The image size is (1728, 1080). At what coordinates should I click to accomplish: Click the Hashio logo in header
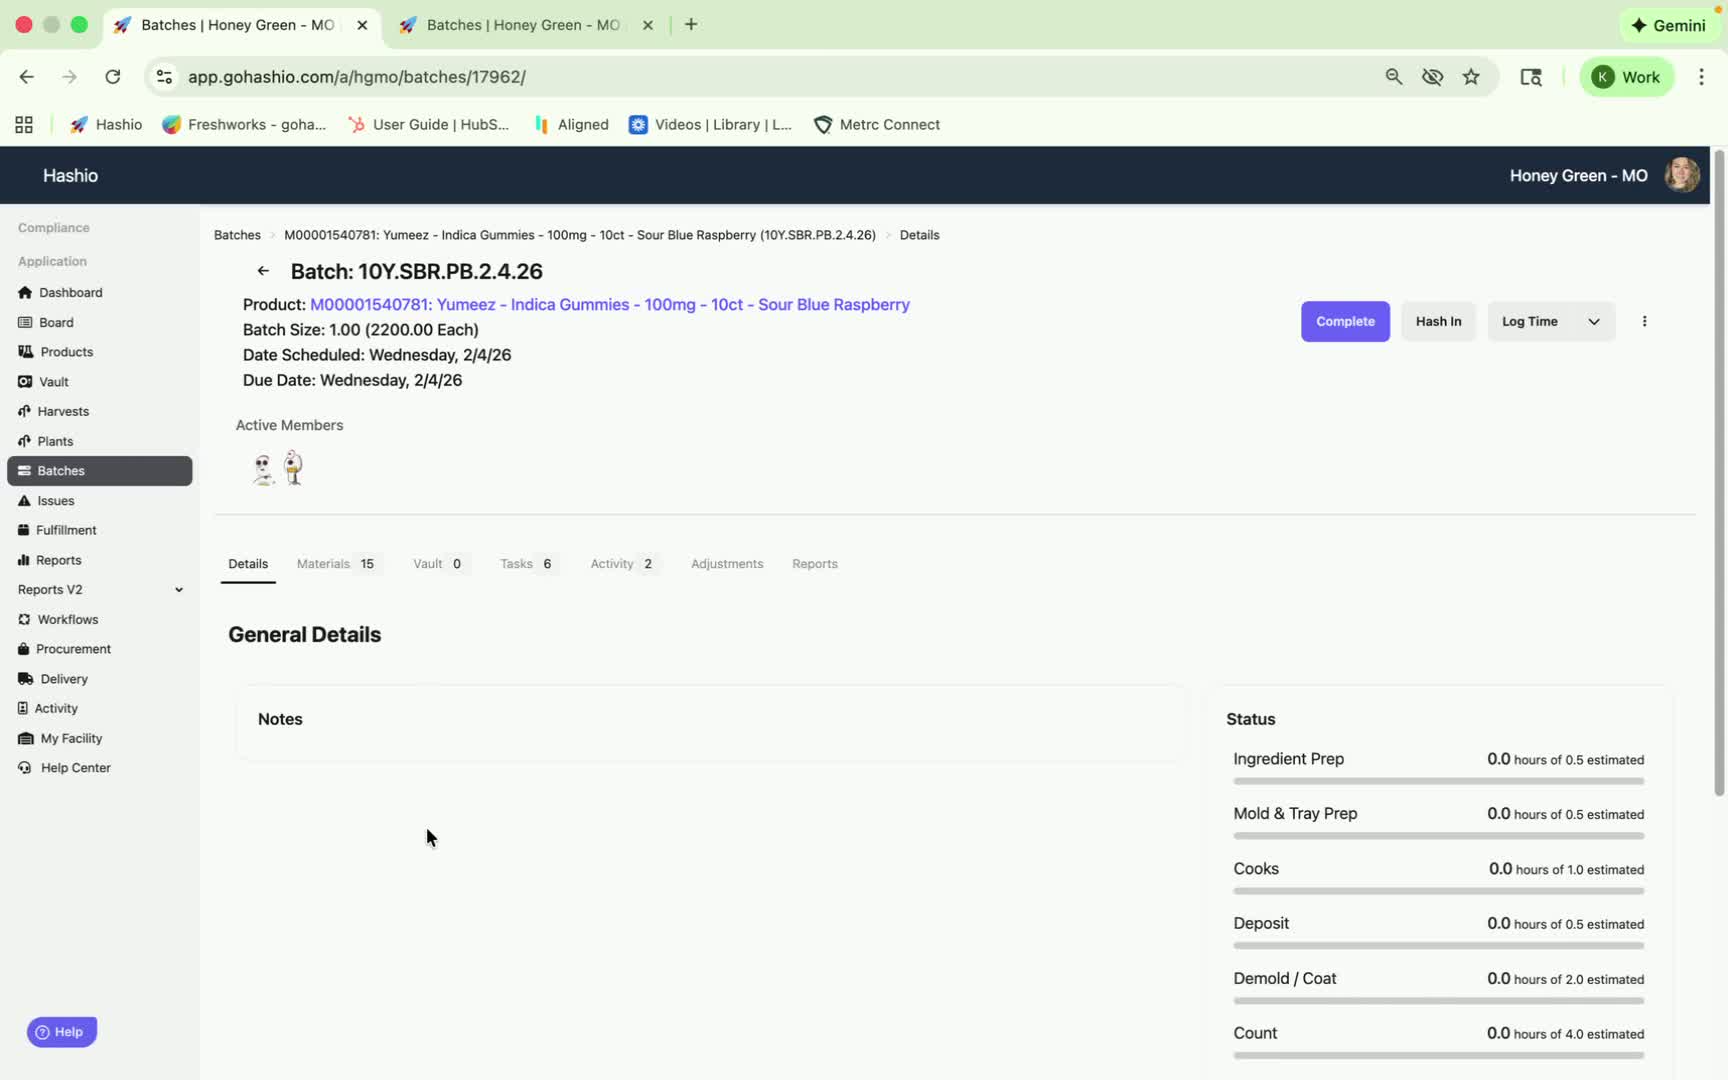click(70, 176)
